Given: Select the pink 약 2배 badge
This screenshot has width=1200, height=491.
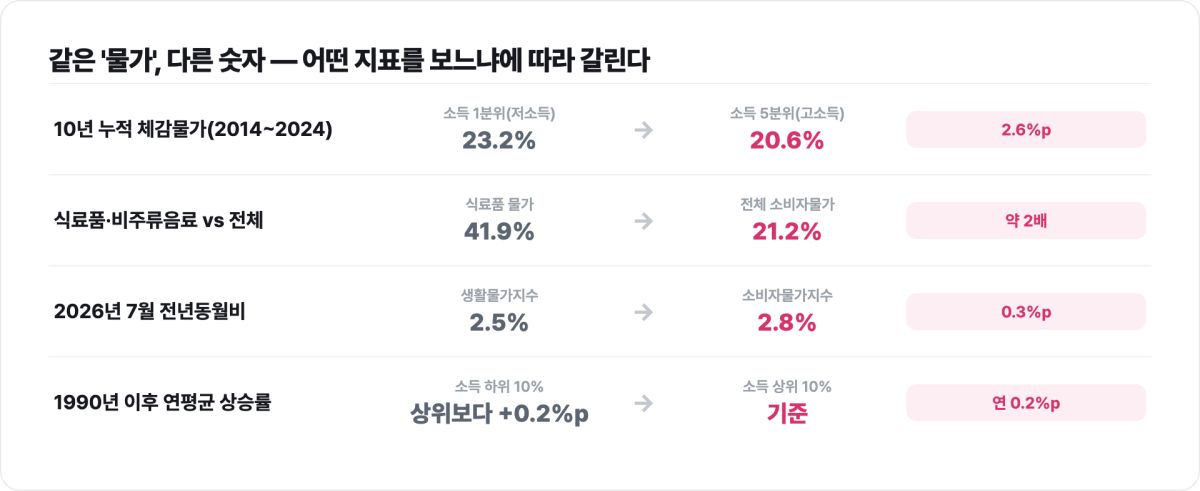Looking at the screenshot, I should (x=1026, y=221).
